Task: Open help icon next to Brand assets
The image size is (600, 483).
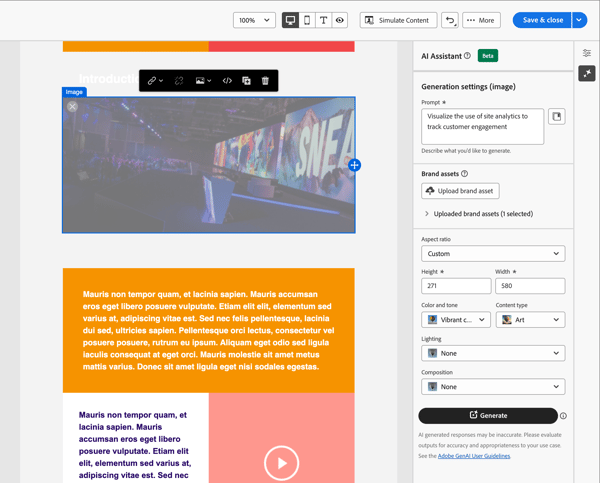Action: 465,174
